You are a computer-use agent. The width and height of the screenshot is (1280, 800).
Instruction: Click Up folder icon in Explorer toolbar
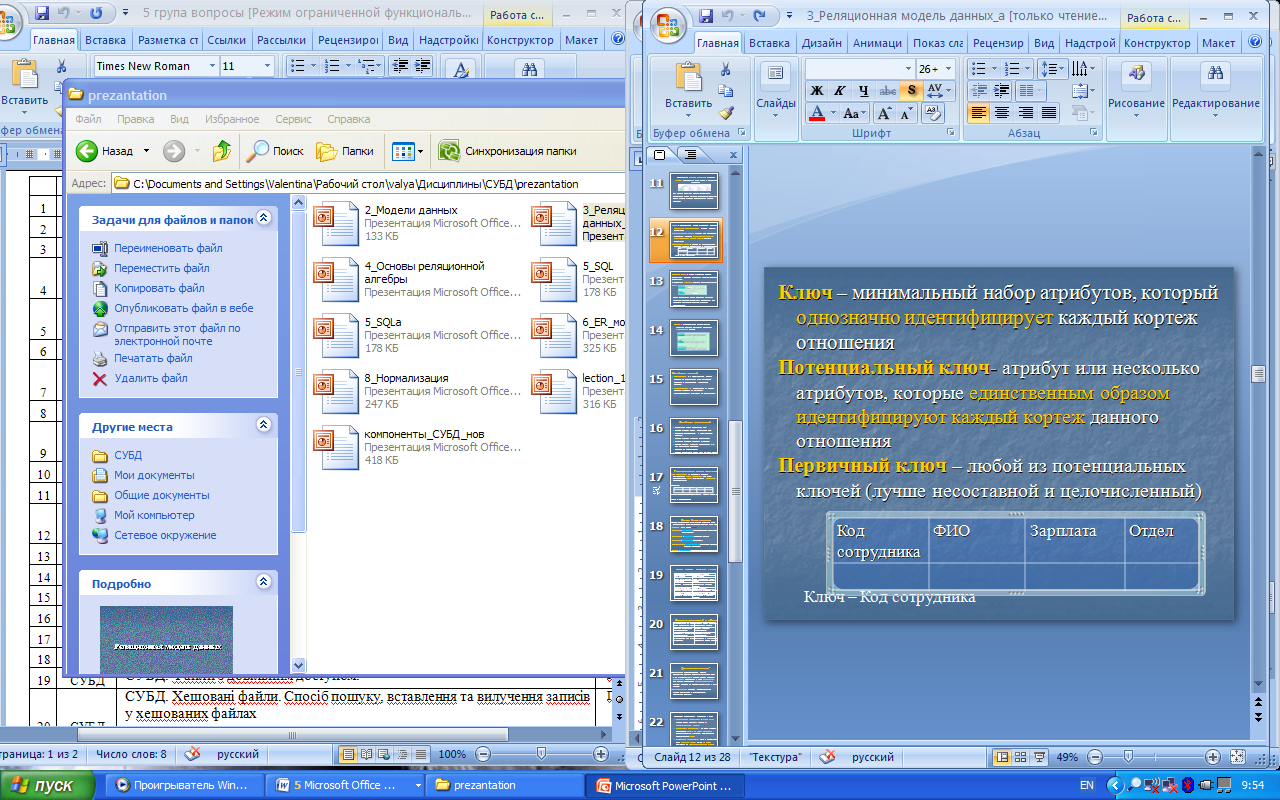[x=222, y=151]
